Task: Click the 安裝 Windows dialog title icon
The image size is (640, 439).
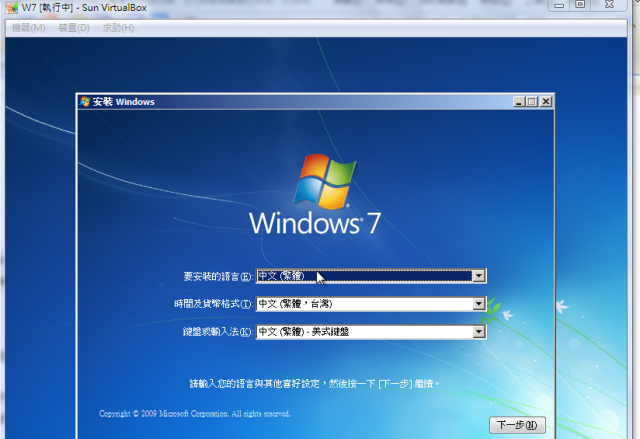Action: point(85,102)
